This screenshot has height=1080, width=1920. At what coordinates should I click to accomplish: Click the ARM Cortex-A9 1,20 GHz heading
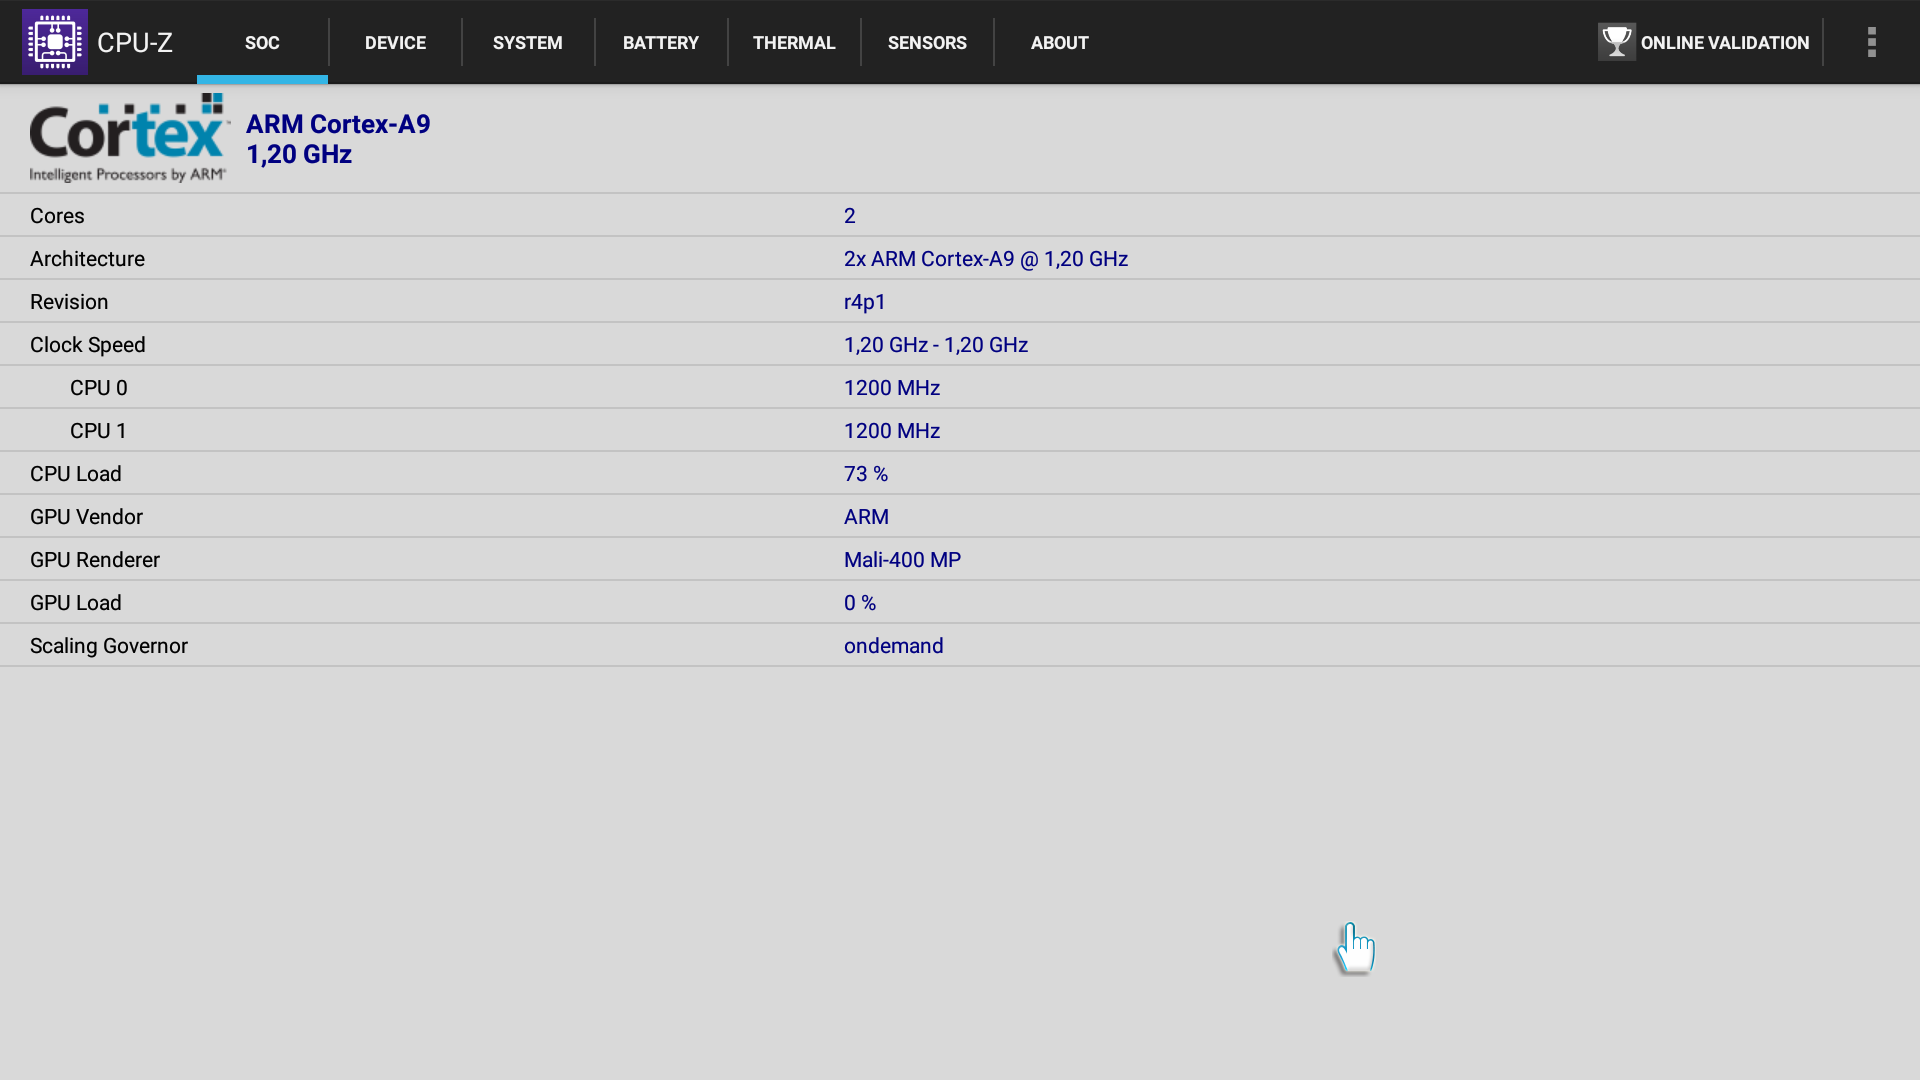point(338,139)
